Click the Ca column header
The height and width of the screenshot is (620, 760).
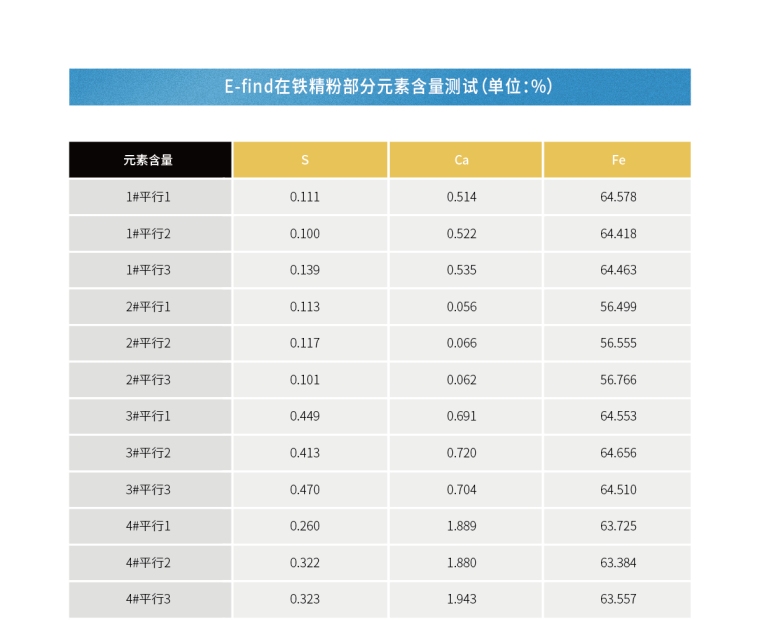tap(461, 160)
